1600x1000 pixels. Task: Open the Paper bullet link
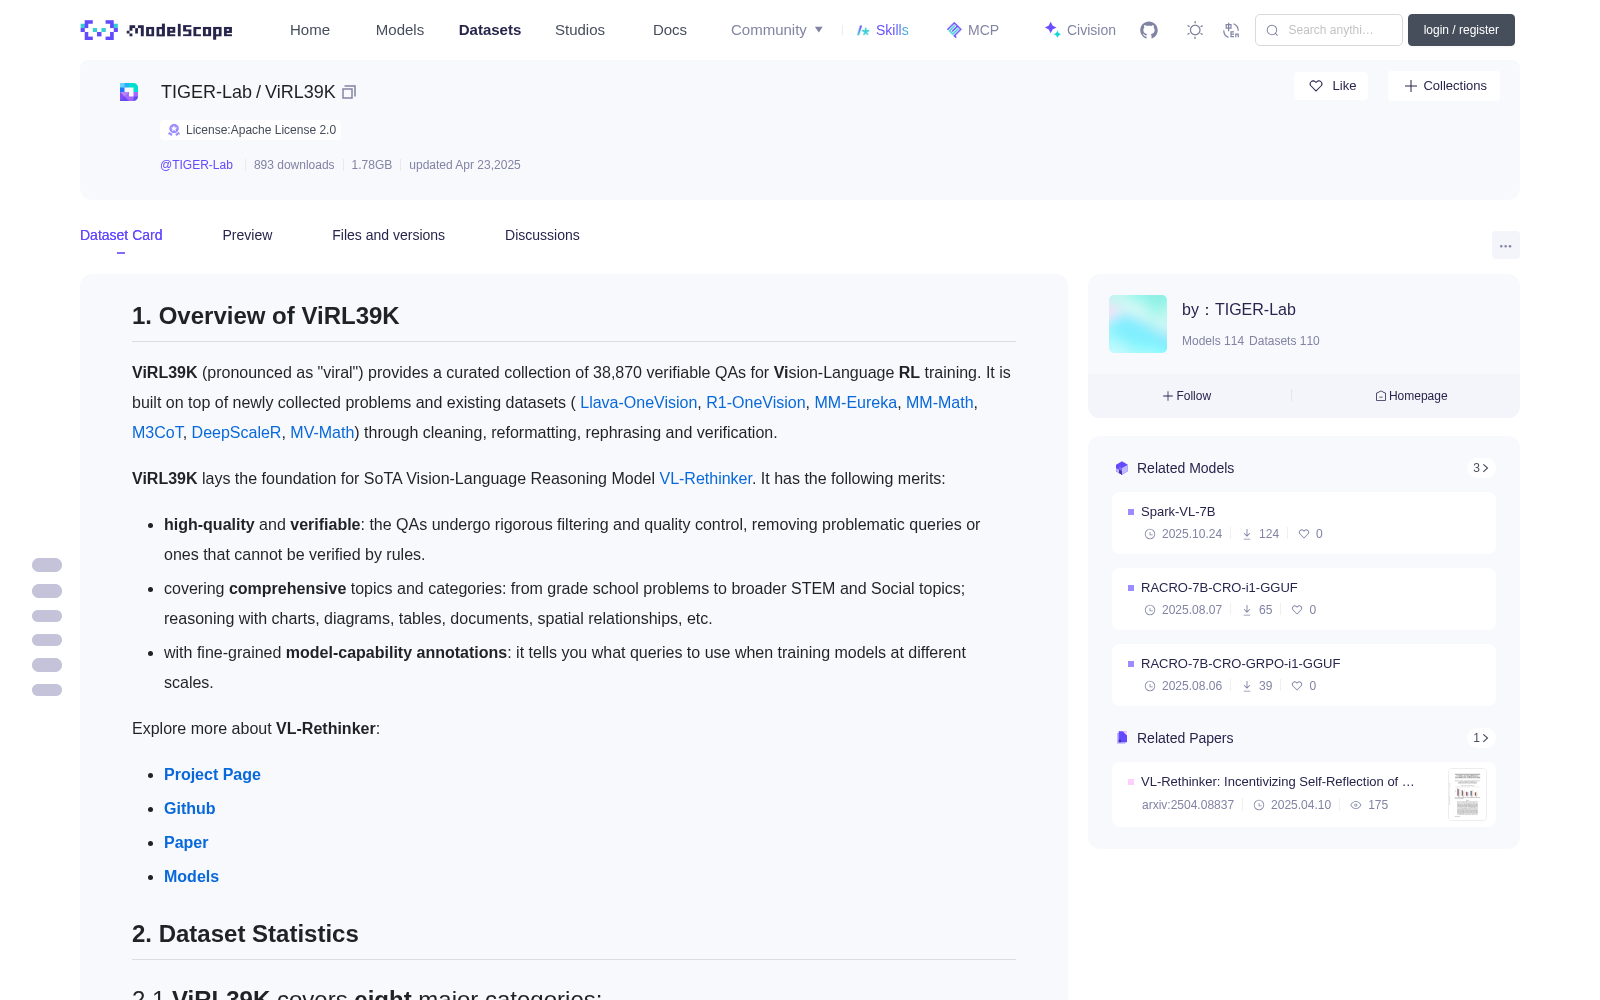coord(186,842)
